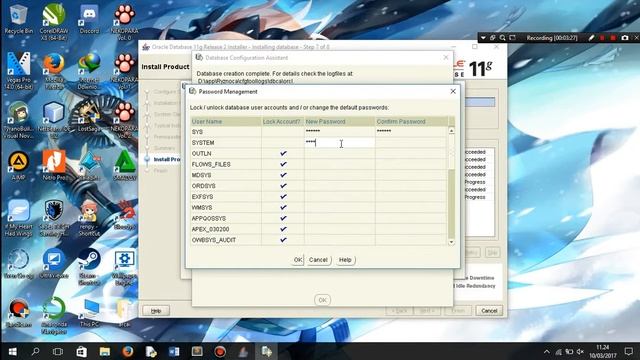
Task: Click the recorder pencil annotate icon
Action: click(x=591, y=38)
